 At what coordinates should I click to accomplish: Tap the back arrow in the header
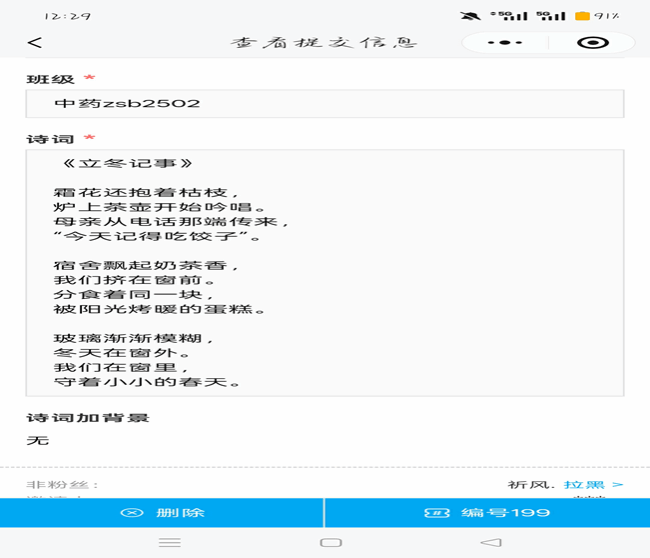[x=35, y=43]
